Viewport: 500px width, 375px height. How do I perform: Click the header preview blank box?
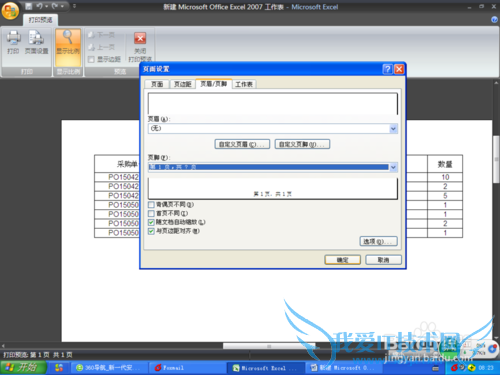tap(273, 104)
